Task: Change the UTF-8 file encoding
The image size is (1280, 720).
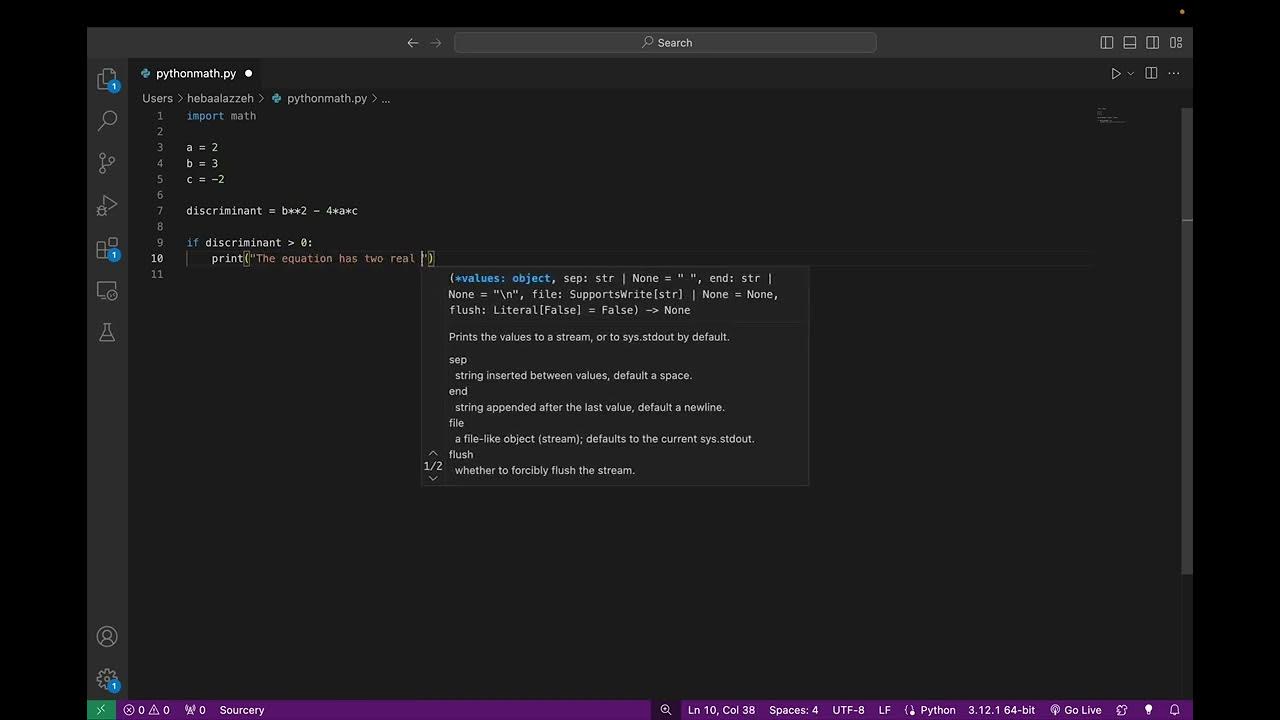Action: point(848,710)
